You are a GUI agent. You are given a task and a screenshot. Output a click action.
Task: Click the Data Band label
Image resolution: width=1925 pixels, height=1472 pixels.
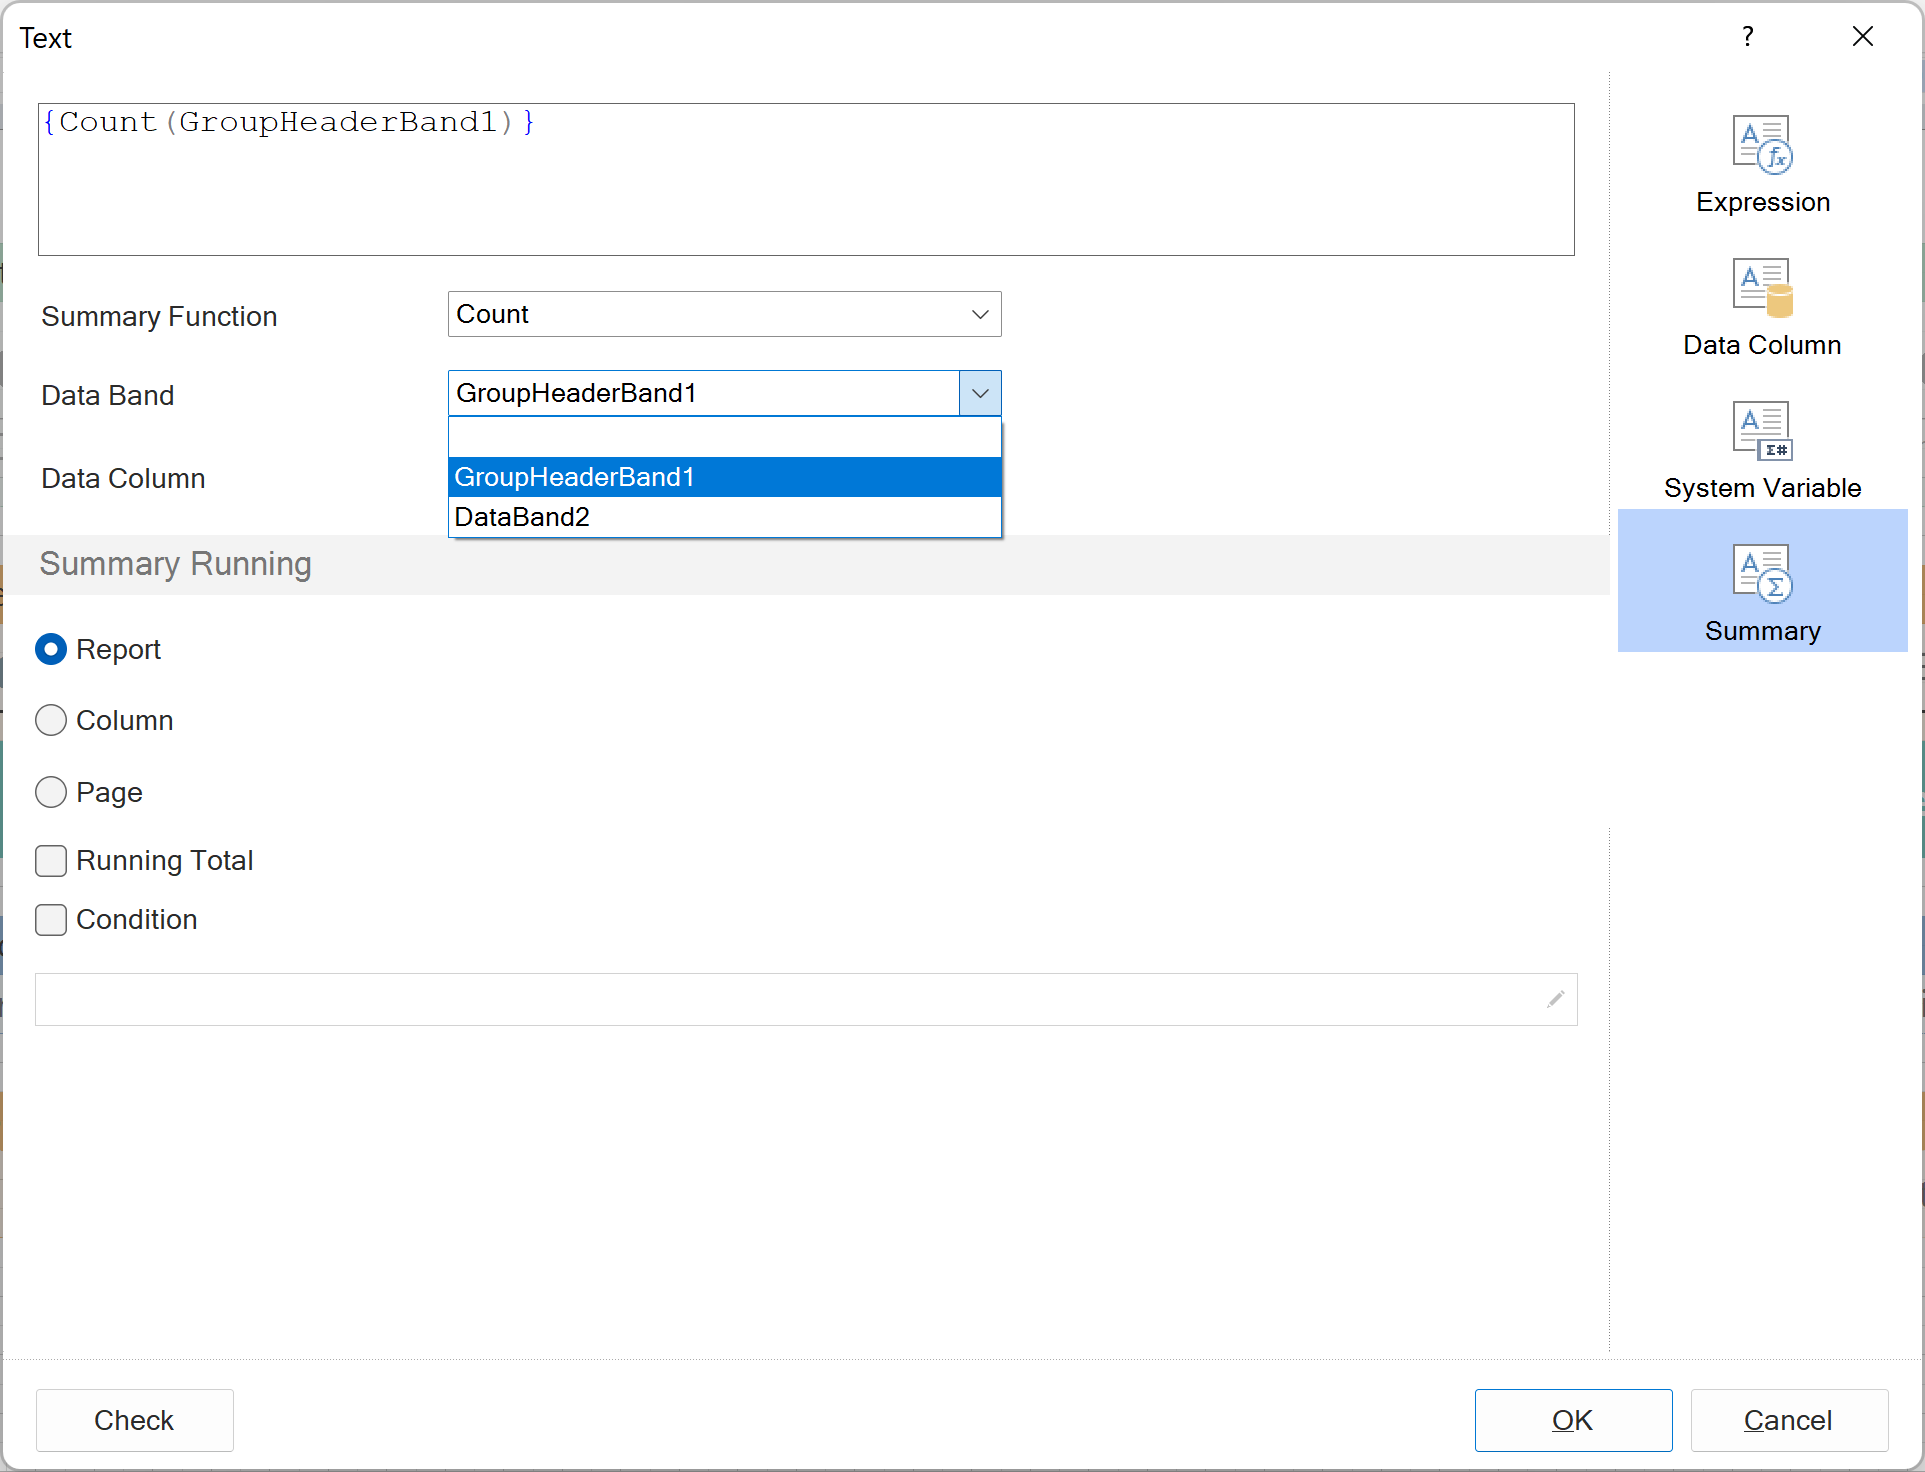pyautogui.click(x=108, y=395)
